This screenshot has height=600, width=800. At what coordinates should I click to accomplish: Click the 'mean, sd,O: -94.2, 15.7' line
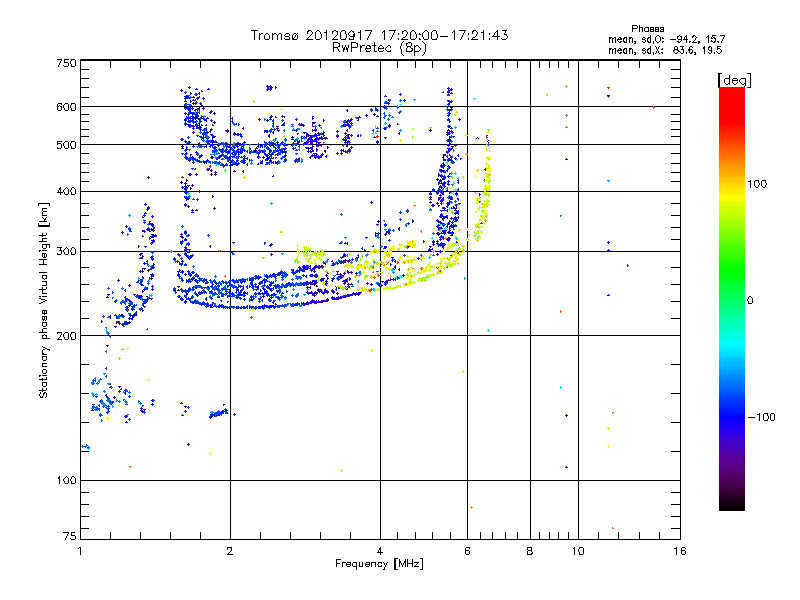[x=666, y=39]
